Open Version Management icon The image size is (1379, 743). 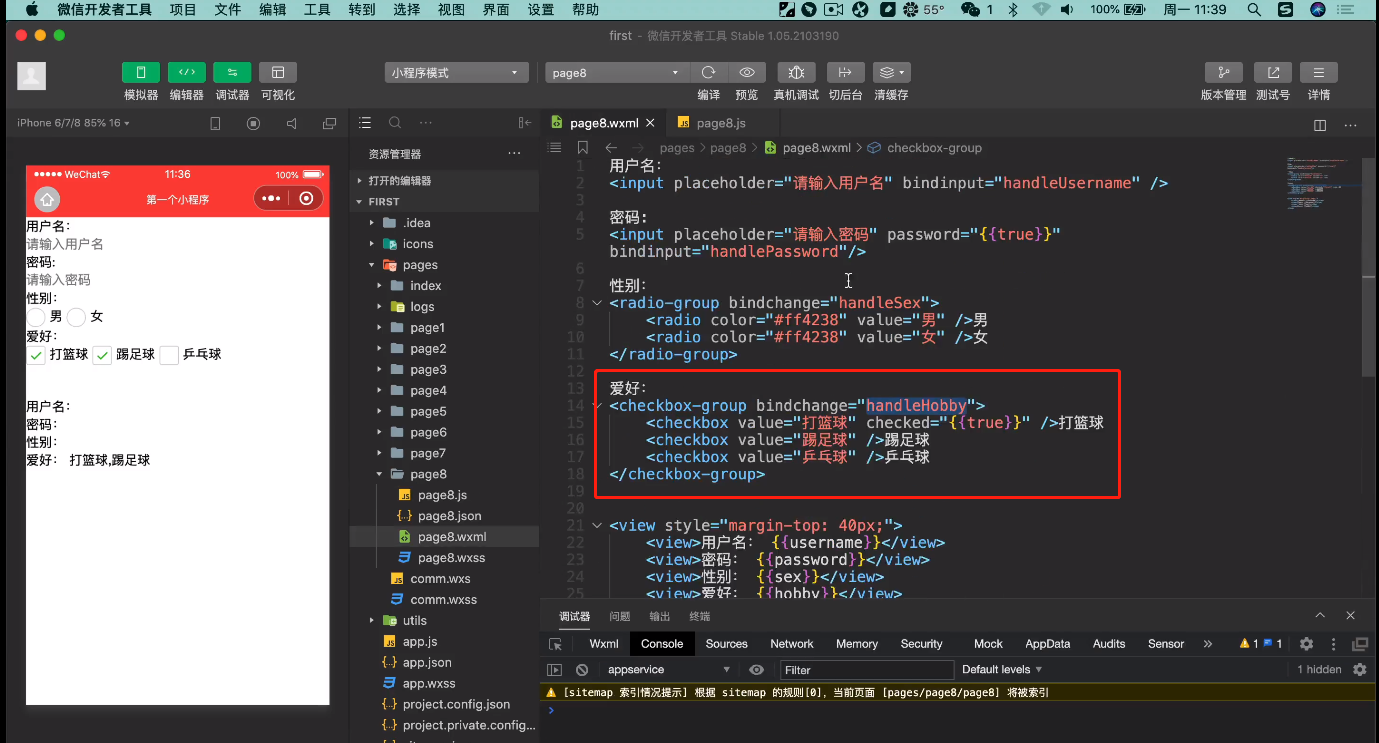coord(1222,73)
